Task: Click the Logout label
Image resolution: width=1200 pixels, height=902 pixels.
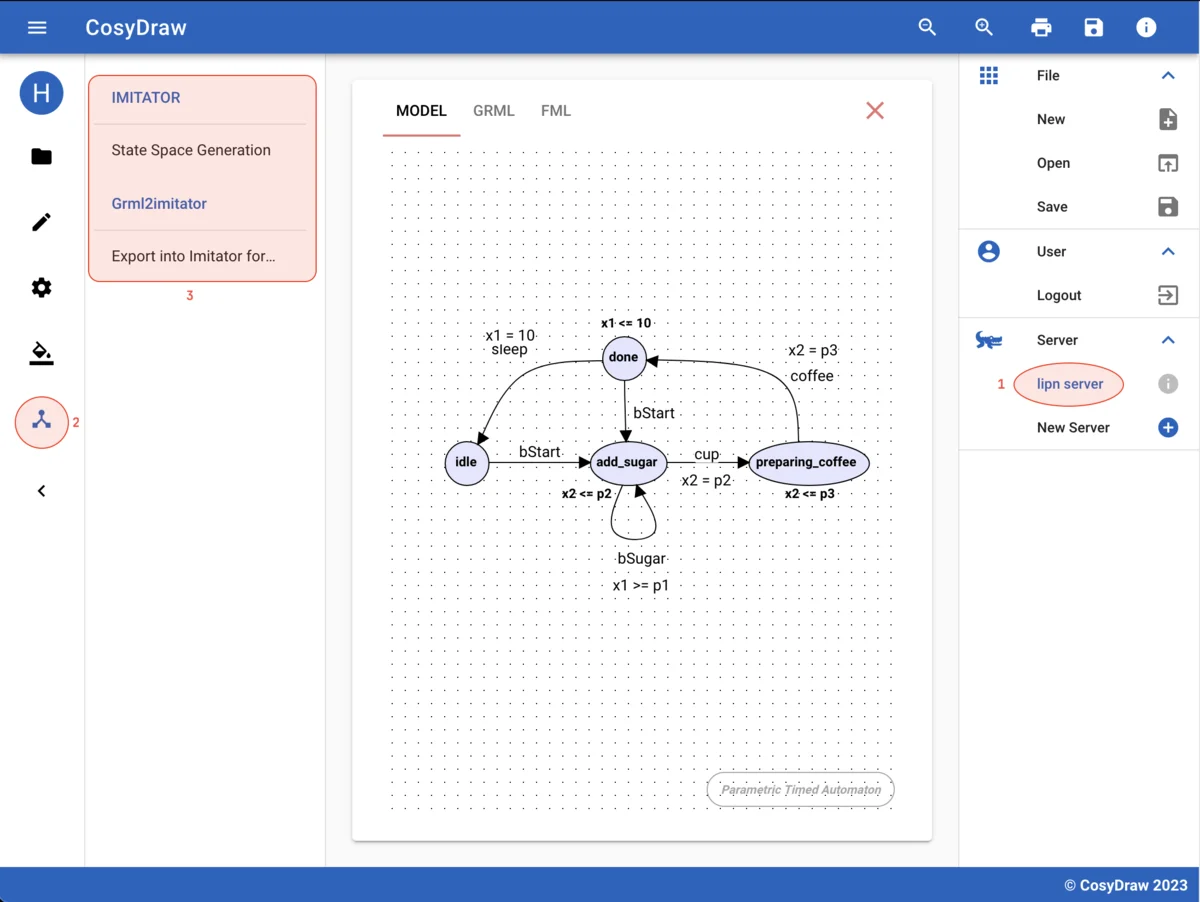Action: click(1059, 296)
